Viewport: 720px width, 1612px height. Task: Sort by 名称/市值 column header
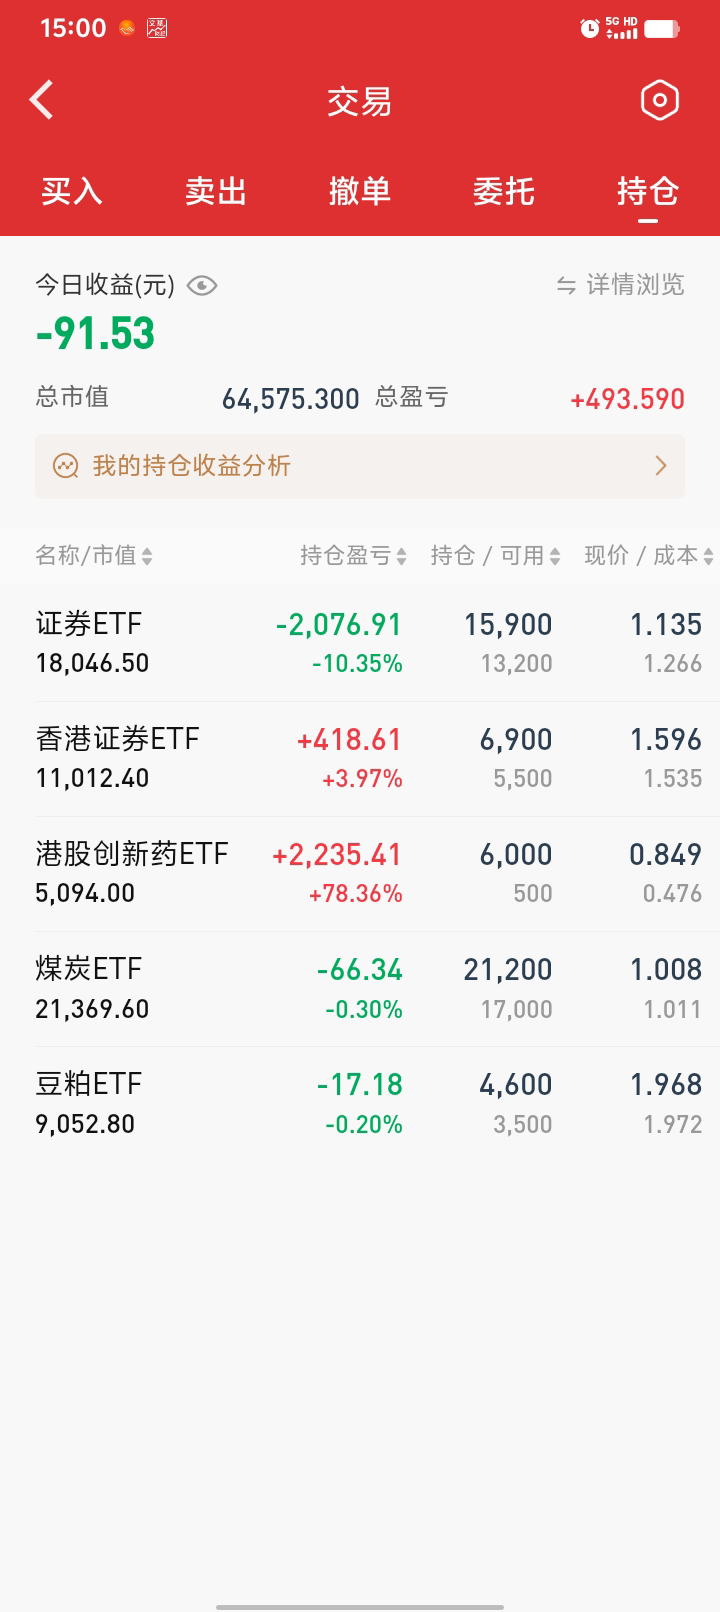[x=94, y=556]
